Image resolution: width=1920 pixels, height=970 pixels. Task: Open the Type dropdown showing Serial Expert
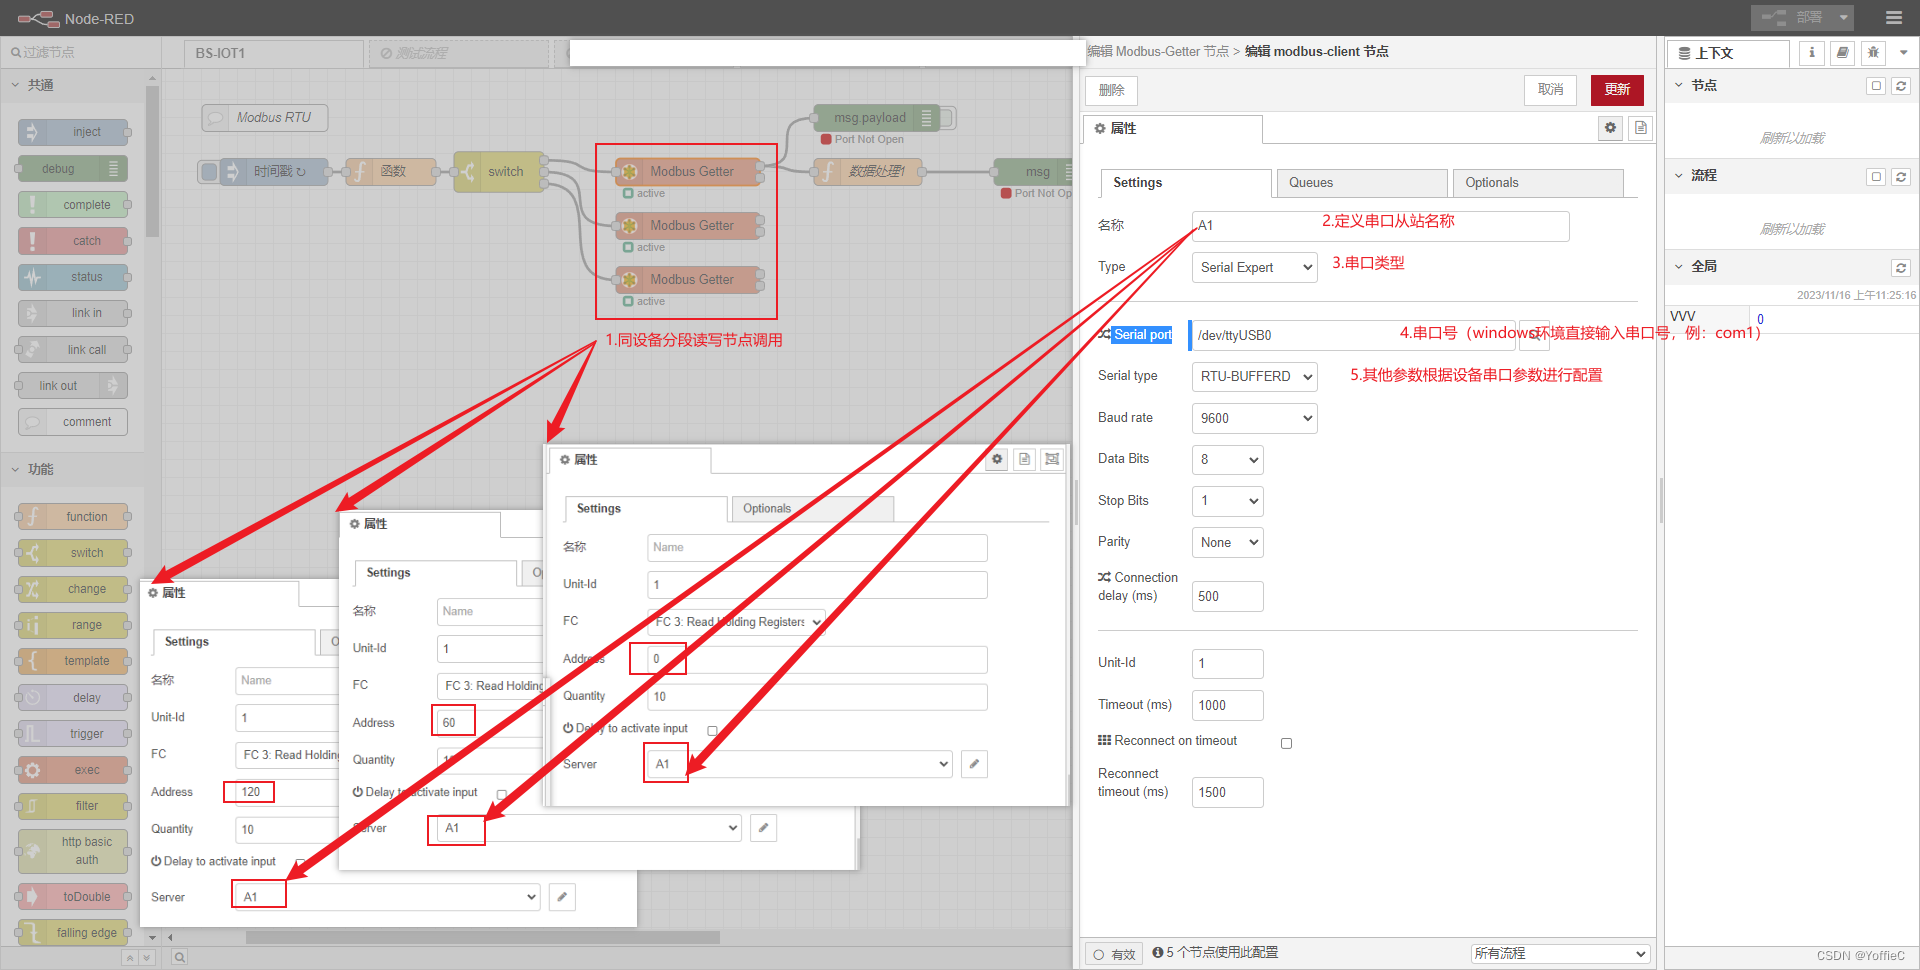[x=1254, y=267]
